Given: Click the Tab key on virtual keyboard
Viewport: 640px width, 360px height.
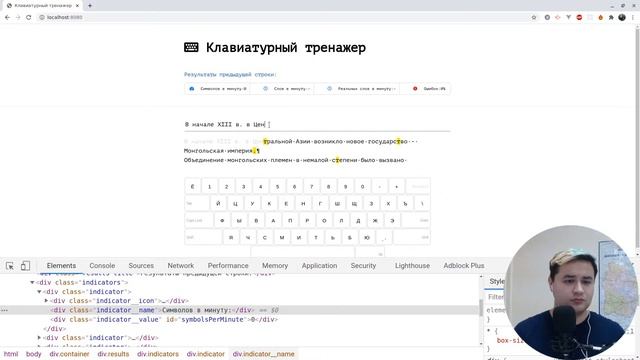Looking at the screenshot, I should pyautogui.click(x=196, y=203).
